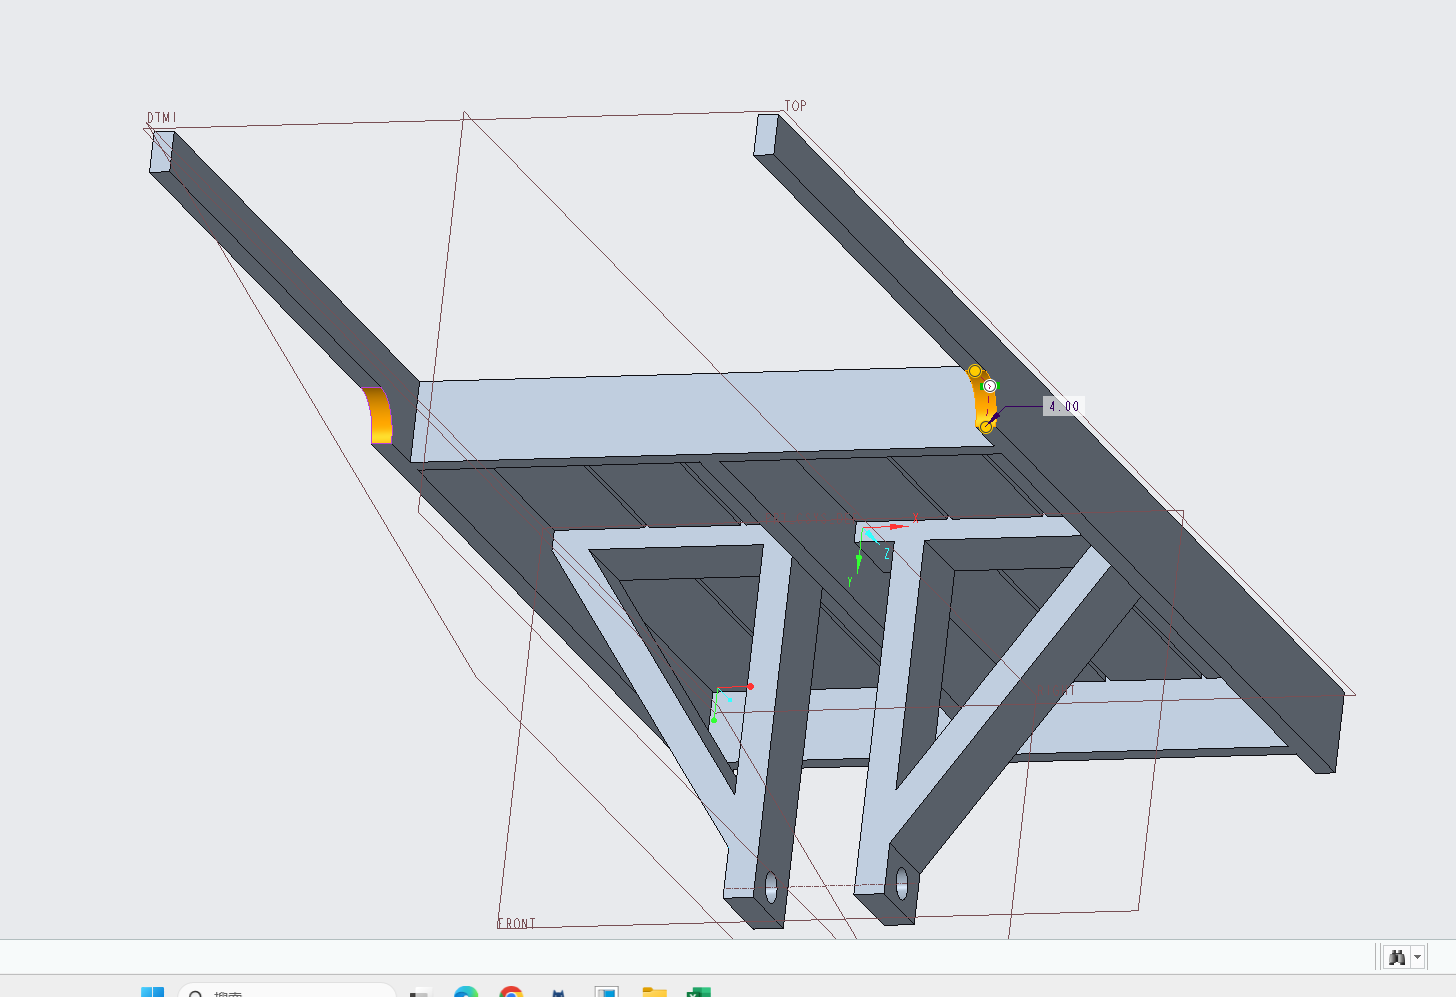This screenshot has height=997, width=1456.
Task: Select the small coordinate system with red dot
Action: tap(731, 701)
